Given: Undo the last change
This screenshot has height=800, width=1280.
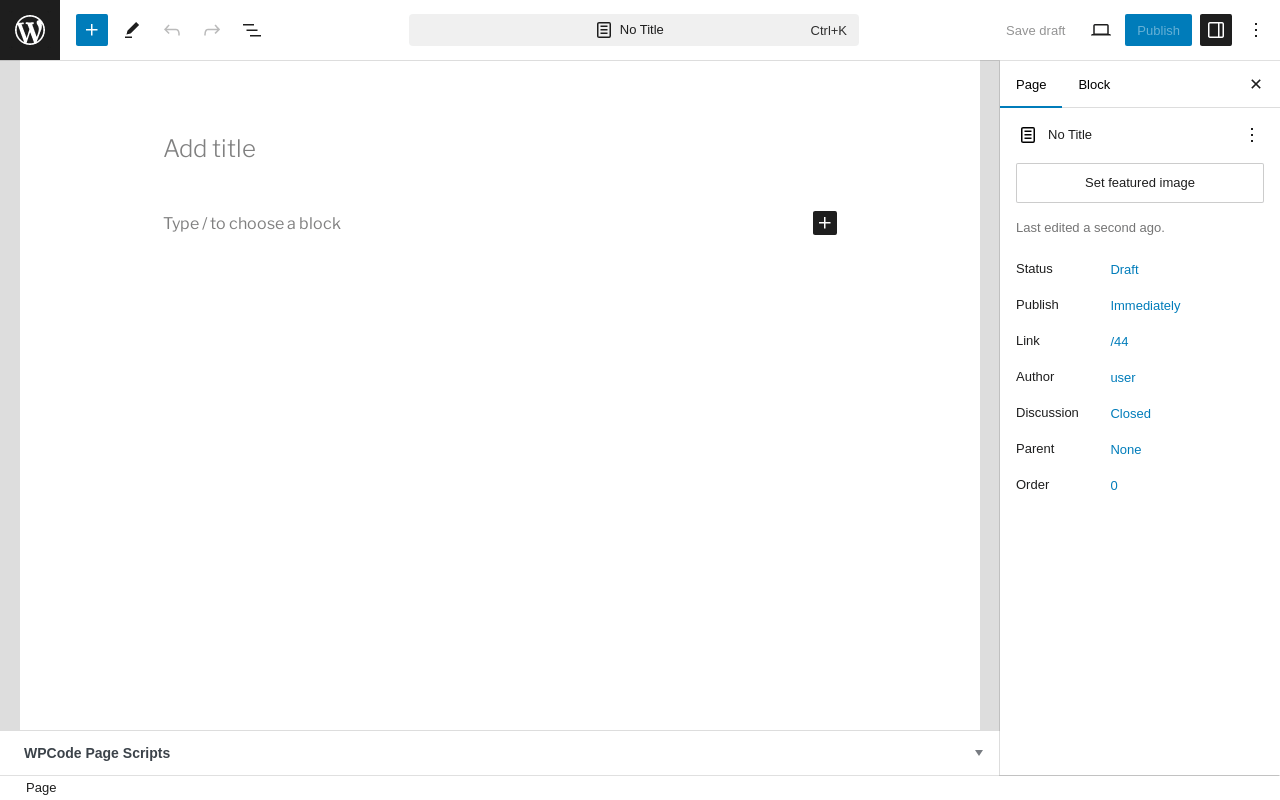Looking at the screenshot, I should click(172, 30).
